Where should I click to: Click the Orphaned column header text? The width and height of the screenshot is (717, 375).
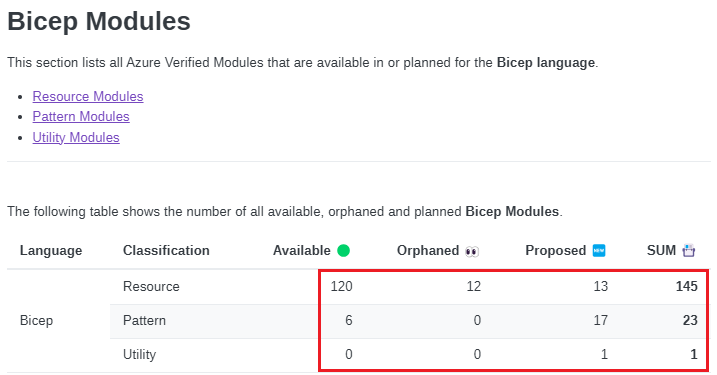[428, 251]
